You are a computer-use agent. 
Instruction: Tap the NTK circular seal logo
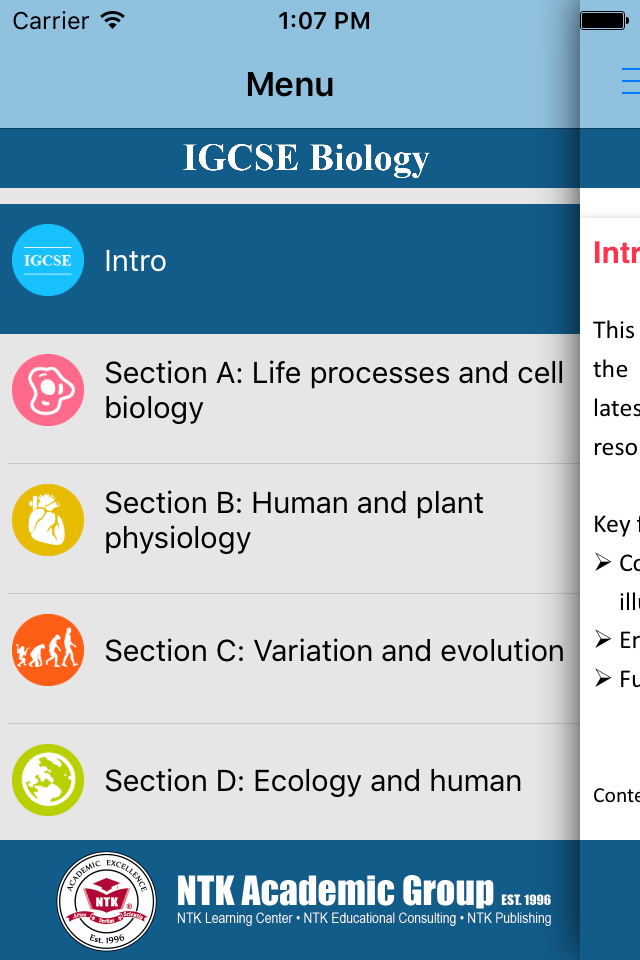coord(107,901)
